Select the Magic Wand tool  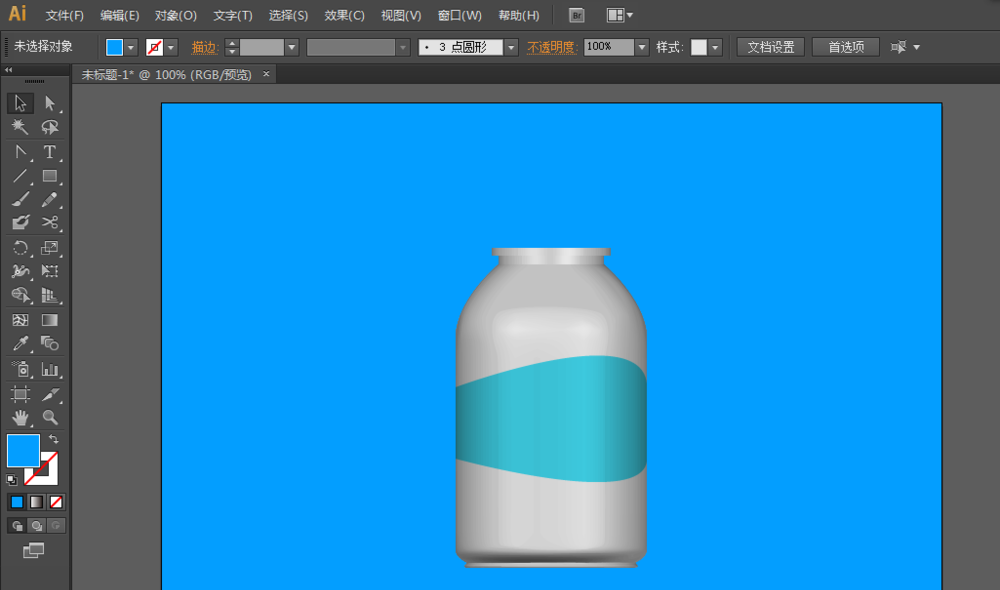pos(20,127)
